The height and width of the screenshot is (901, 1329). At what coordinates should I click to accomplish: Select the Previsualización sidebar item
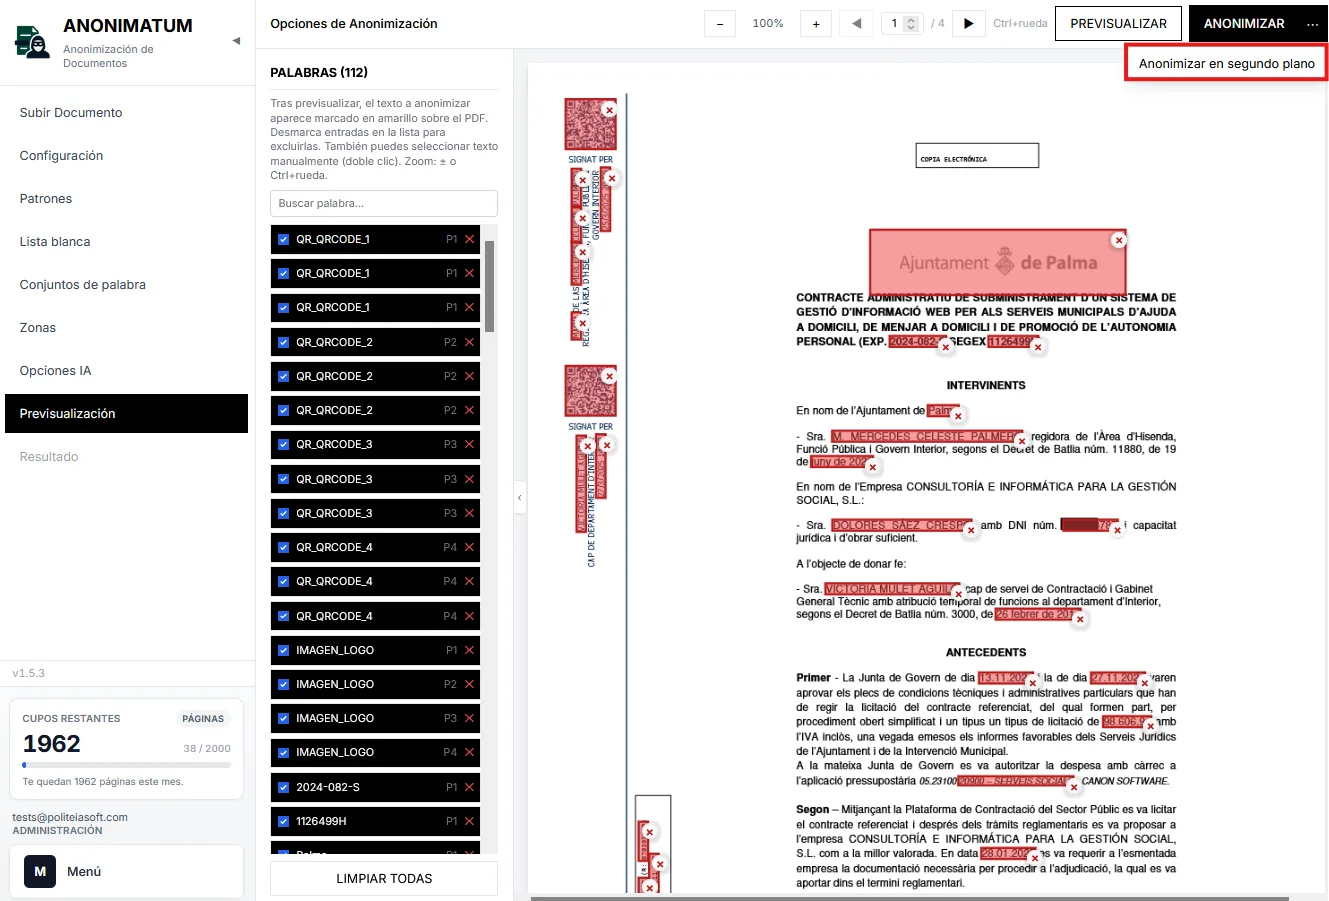(126, 414)
